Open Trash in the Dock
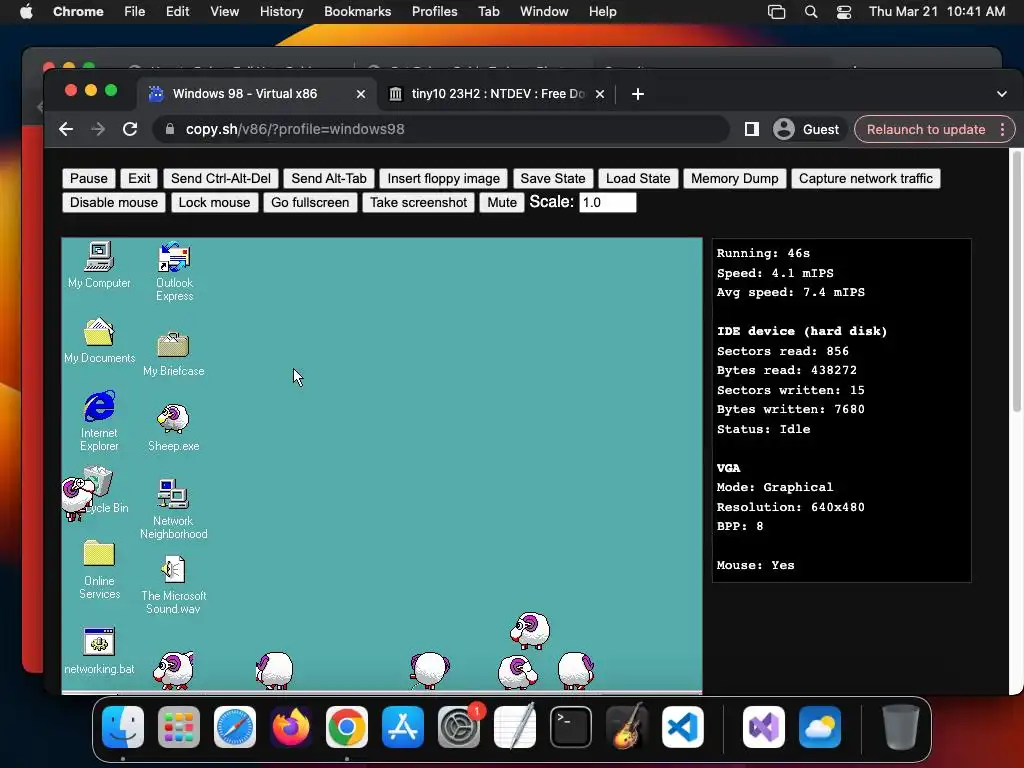The height and width of the screenshot is (768, 1024). point(901,727)
